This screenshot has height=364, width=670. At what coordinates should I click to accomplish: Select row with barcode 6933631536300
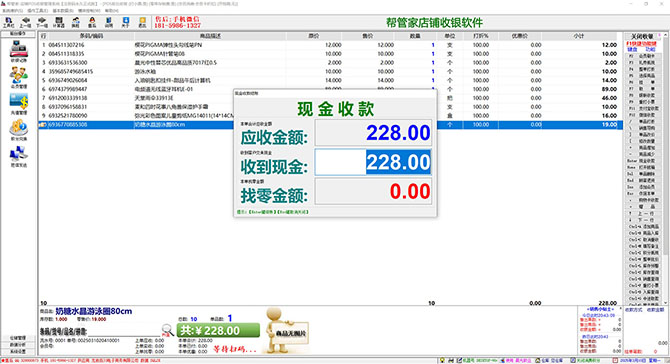(330, 63)
